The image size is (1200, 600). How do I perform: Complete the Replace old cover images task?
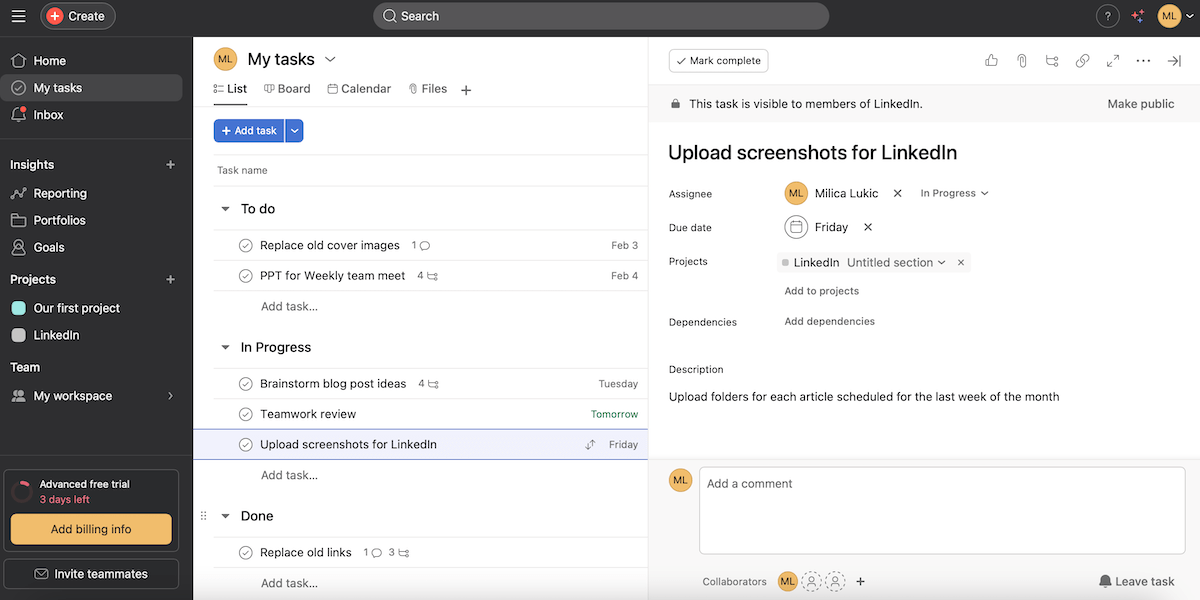(245, 245)
